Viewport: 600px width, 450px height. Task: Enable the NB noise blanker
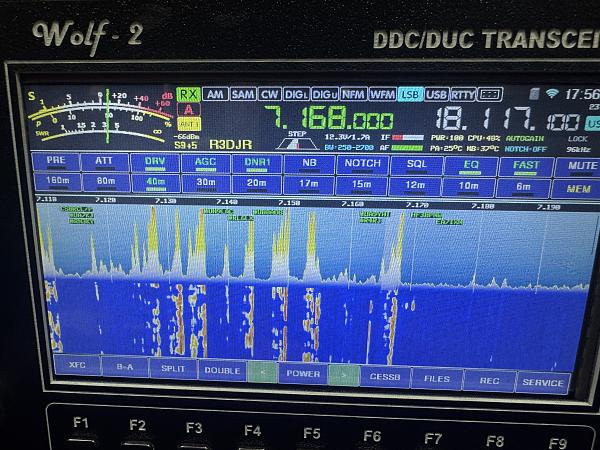pyautogui.click(x=309, y=164)
